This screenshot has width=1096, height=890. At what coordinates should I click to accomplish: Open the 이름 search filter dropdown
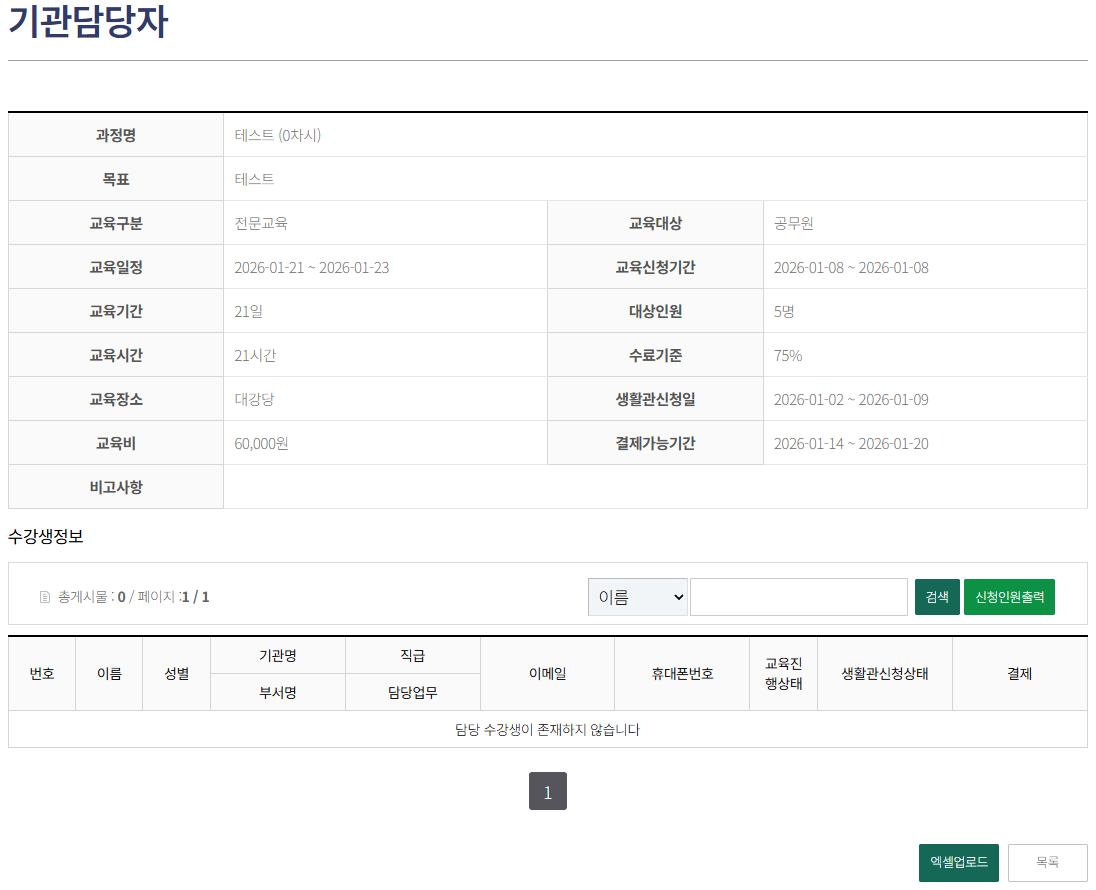(x=637, y=596)
